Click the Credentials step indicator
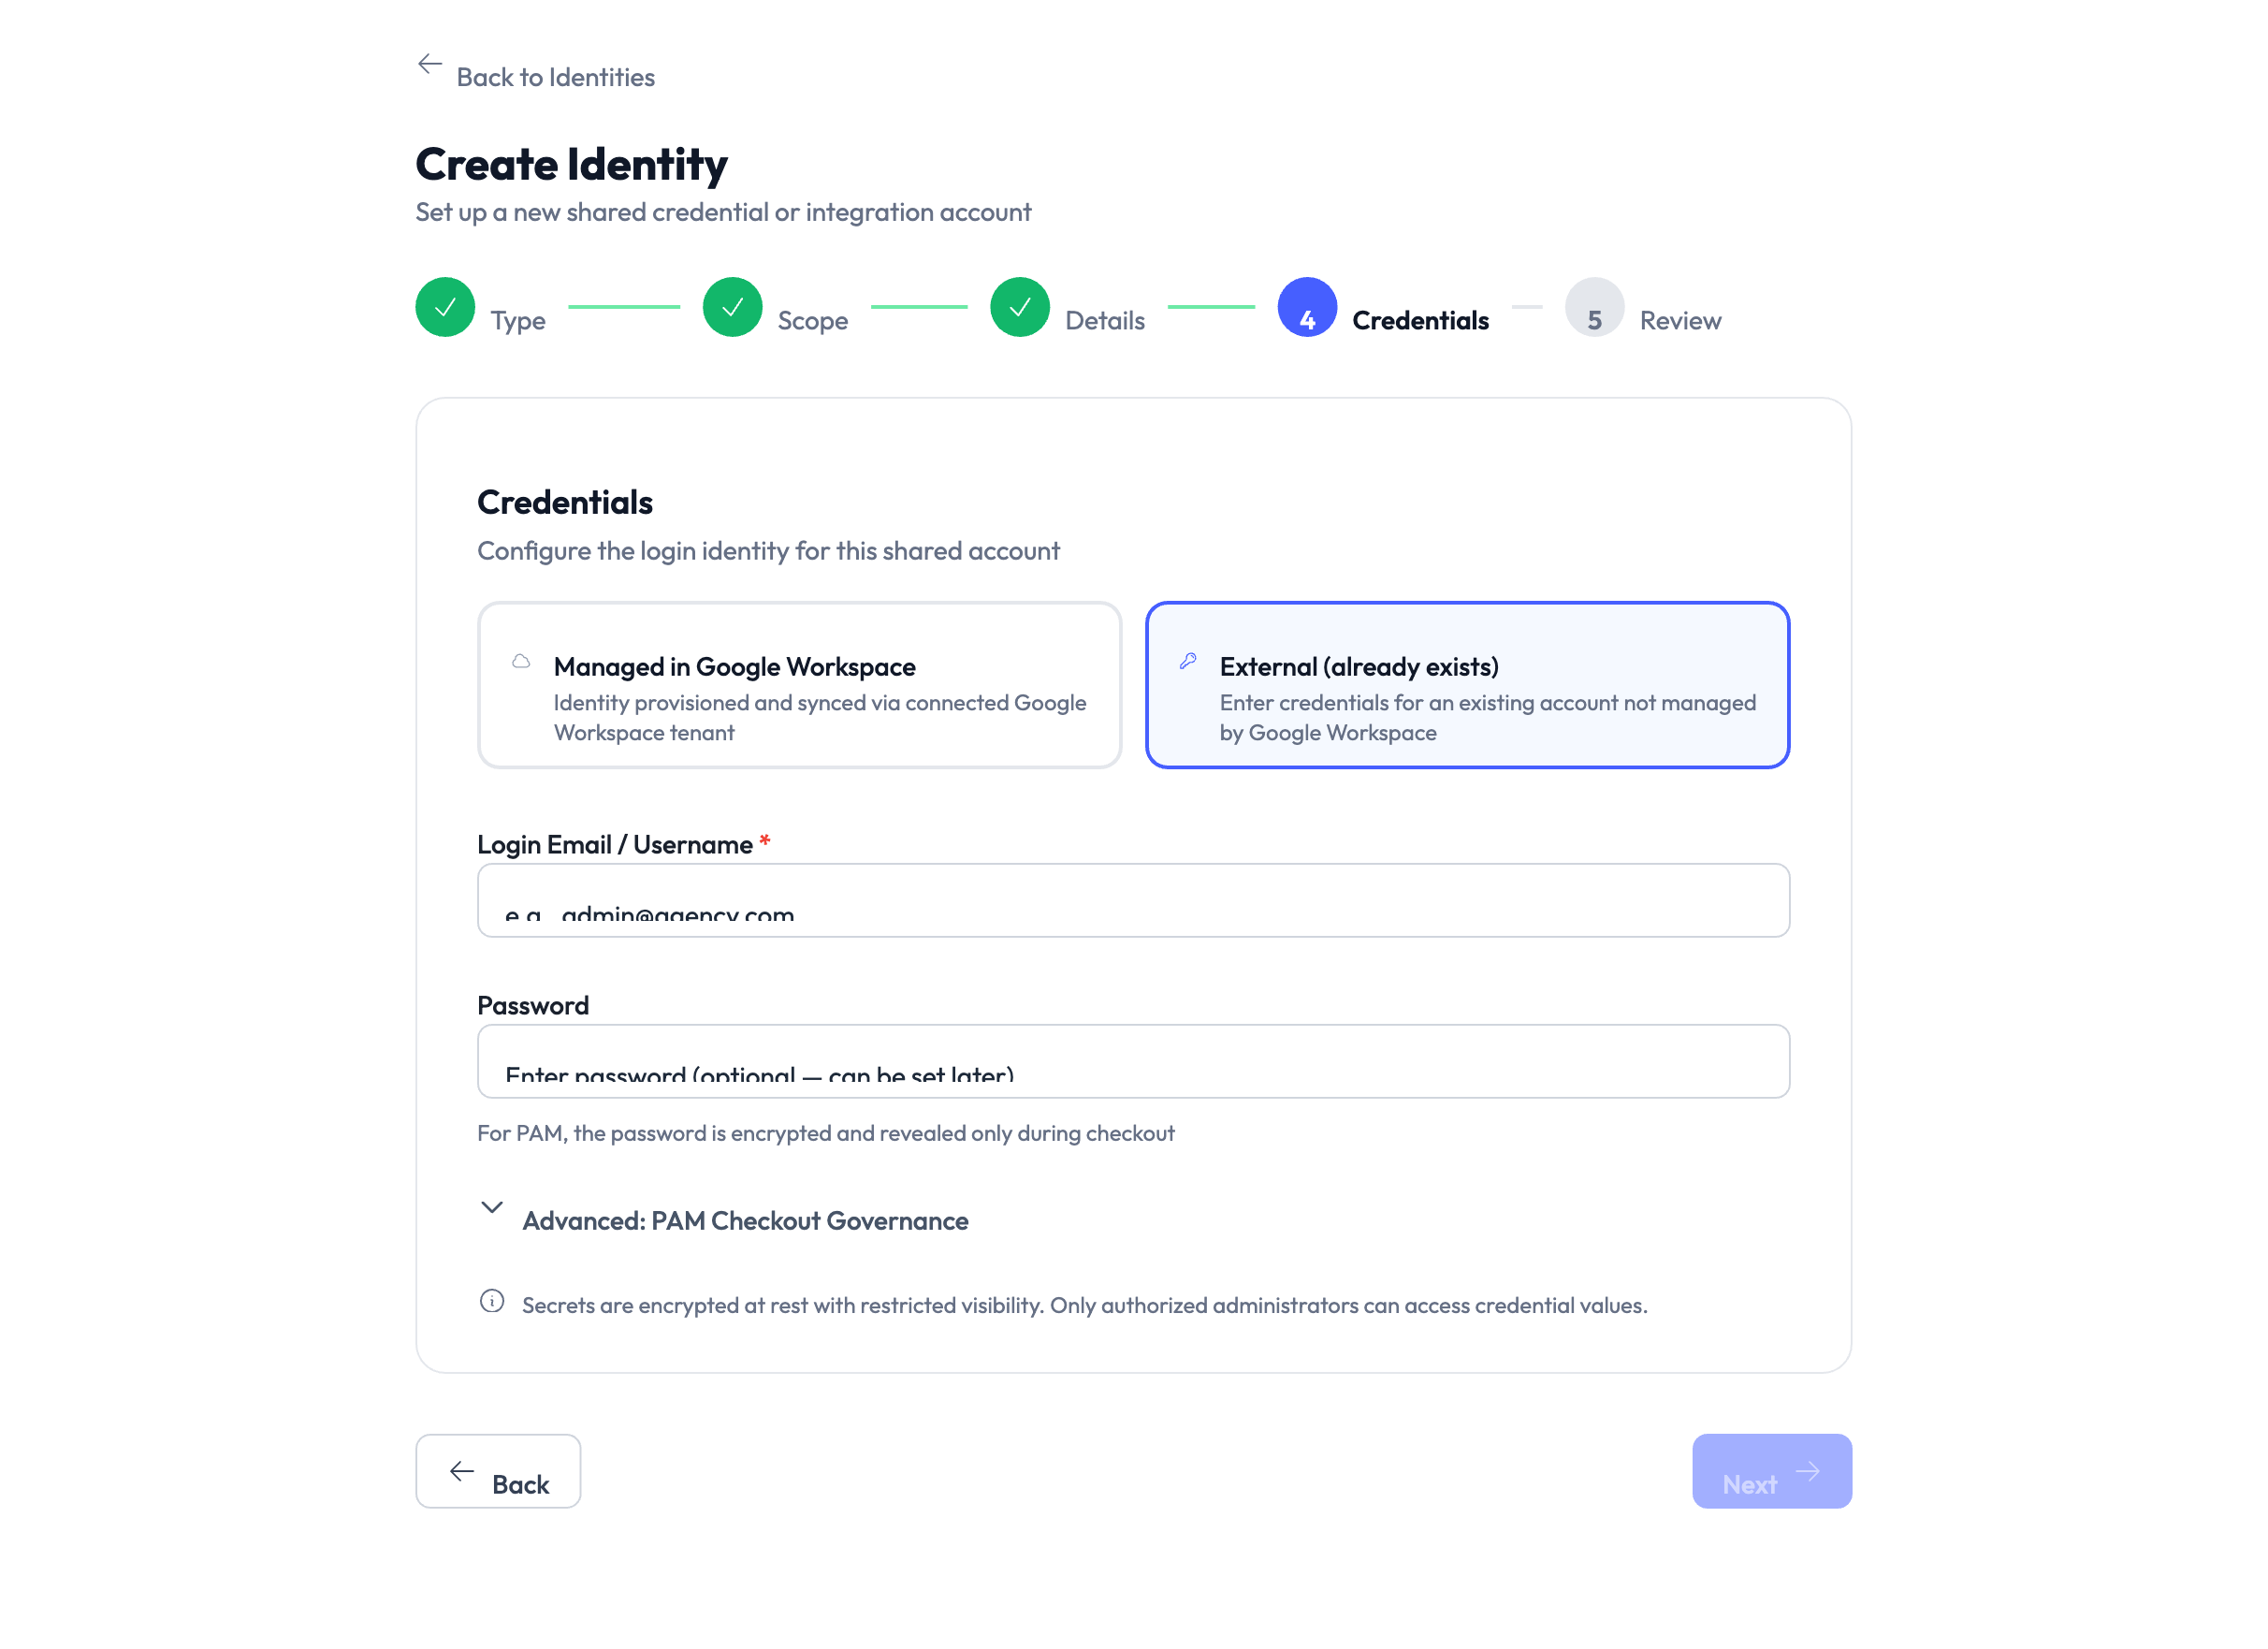The image size is (2268, 1649). (1307, 307)
